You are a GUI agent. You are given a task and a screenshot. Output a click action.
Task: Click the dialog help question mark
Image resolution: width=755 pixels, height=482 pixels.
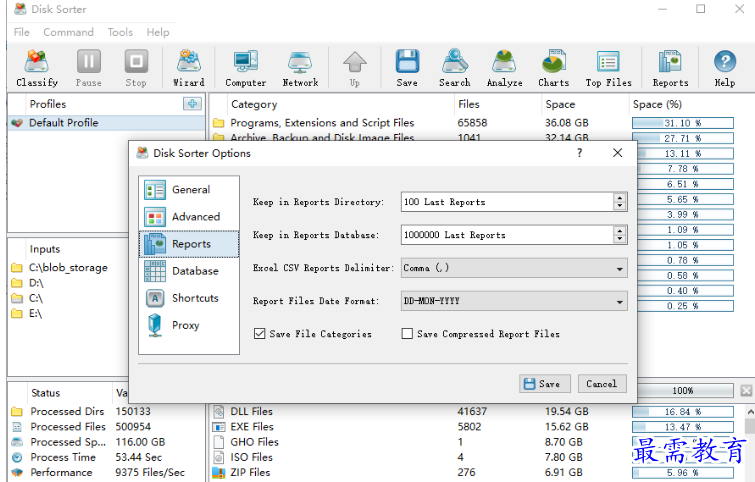tap(580, 153)
